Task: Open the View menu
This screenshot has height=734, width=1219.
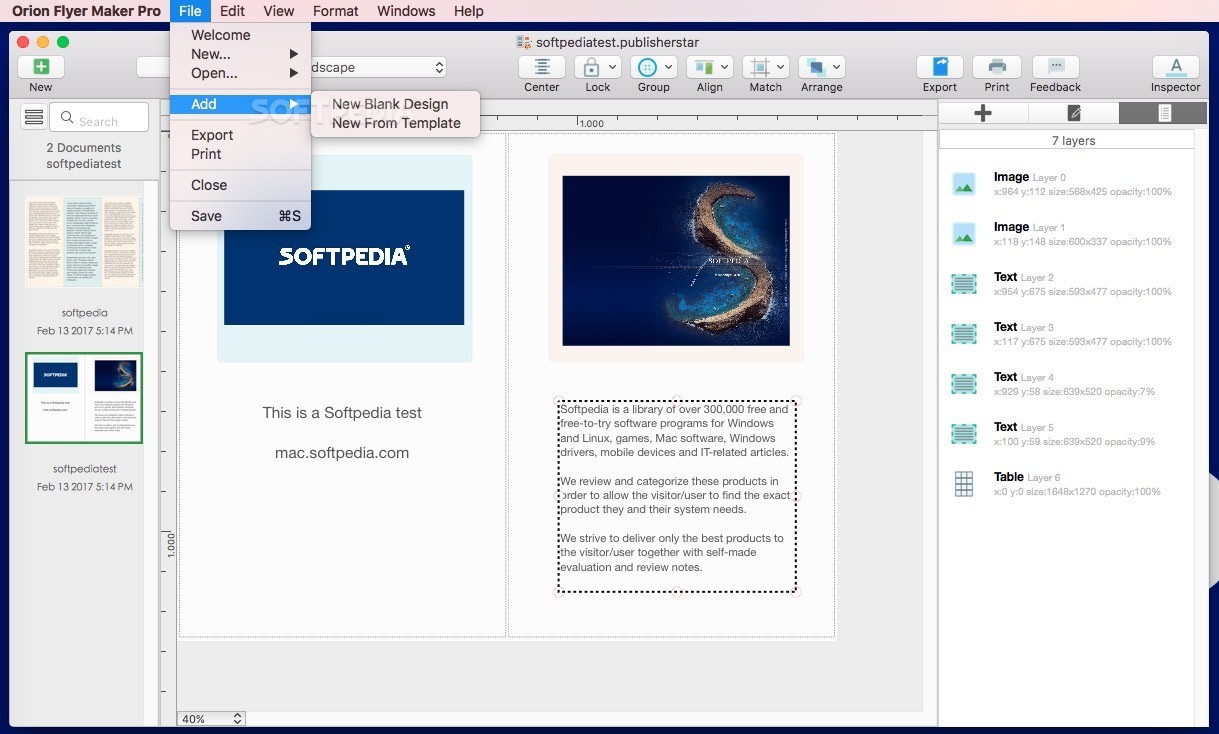Action: tap(279, 11)
